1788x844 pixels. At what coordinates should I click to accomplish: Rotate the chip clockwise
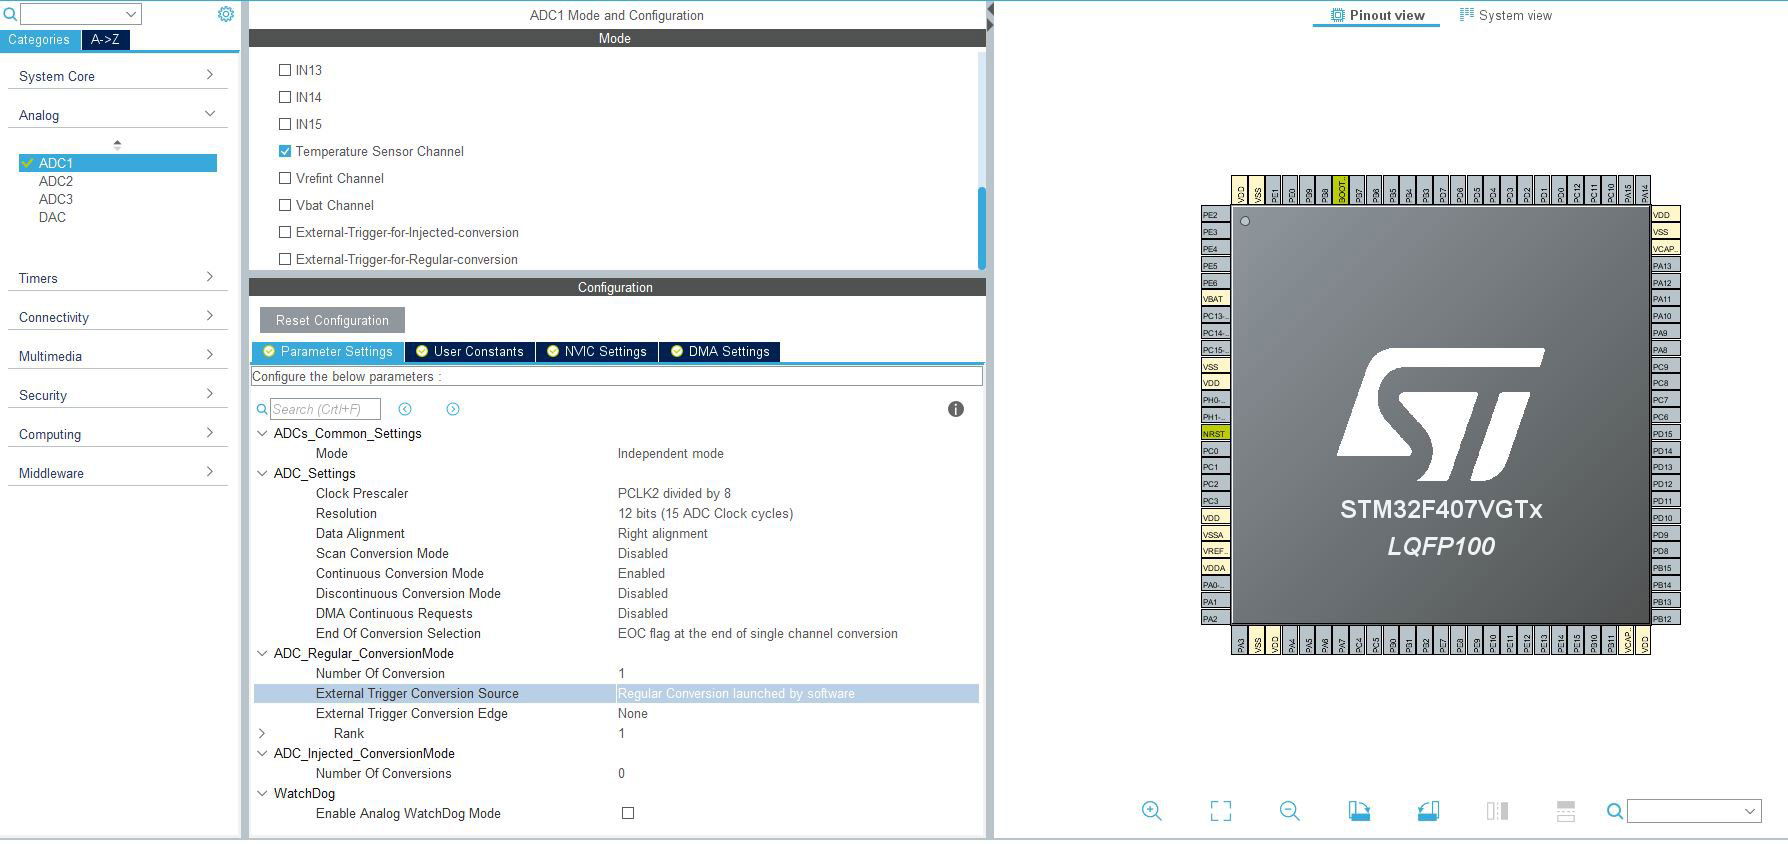[1359, 811]
